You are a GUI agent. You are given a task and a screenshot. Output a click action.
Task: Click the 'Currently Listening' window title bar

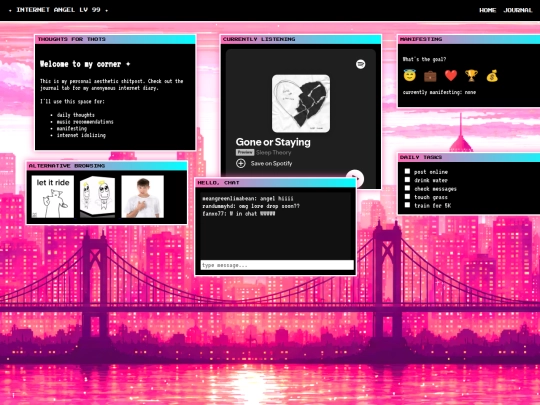(x=301, y=39)
